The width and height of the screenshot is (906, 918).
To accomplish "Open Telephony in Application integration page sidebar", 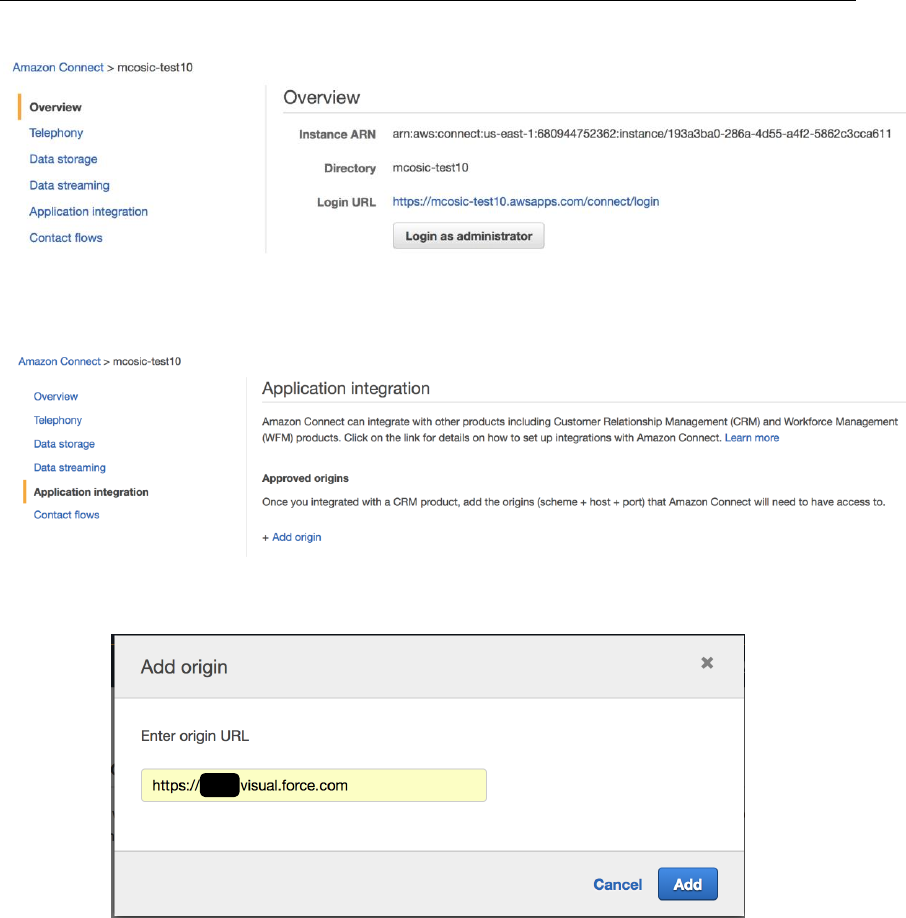I will click(58, 421).
